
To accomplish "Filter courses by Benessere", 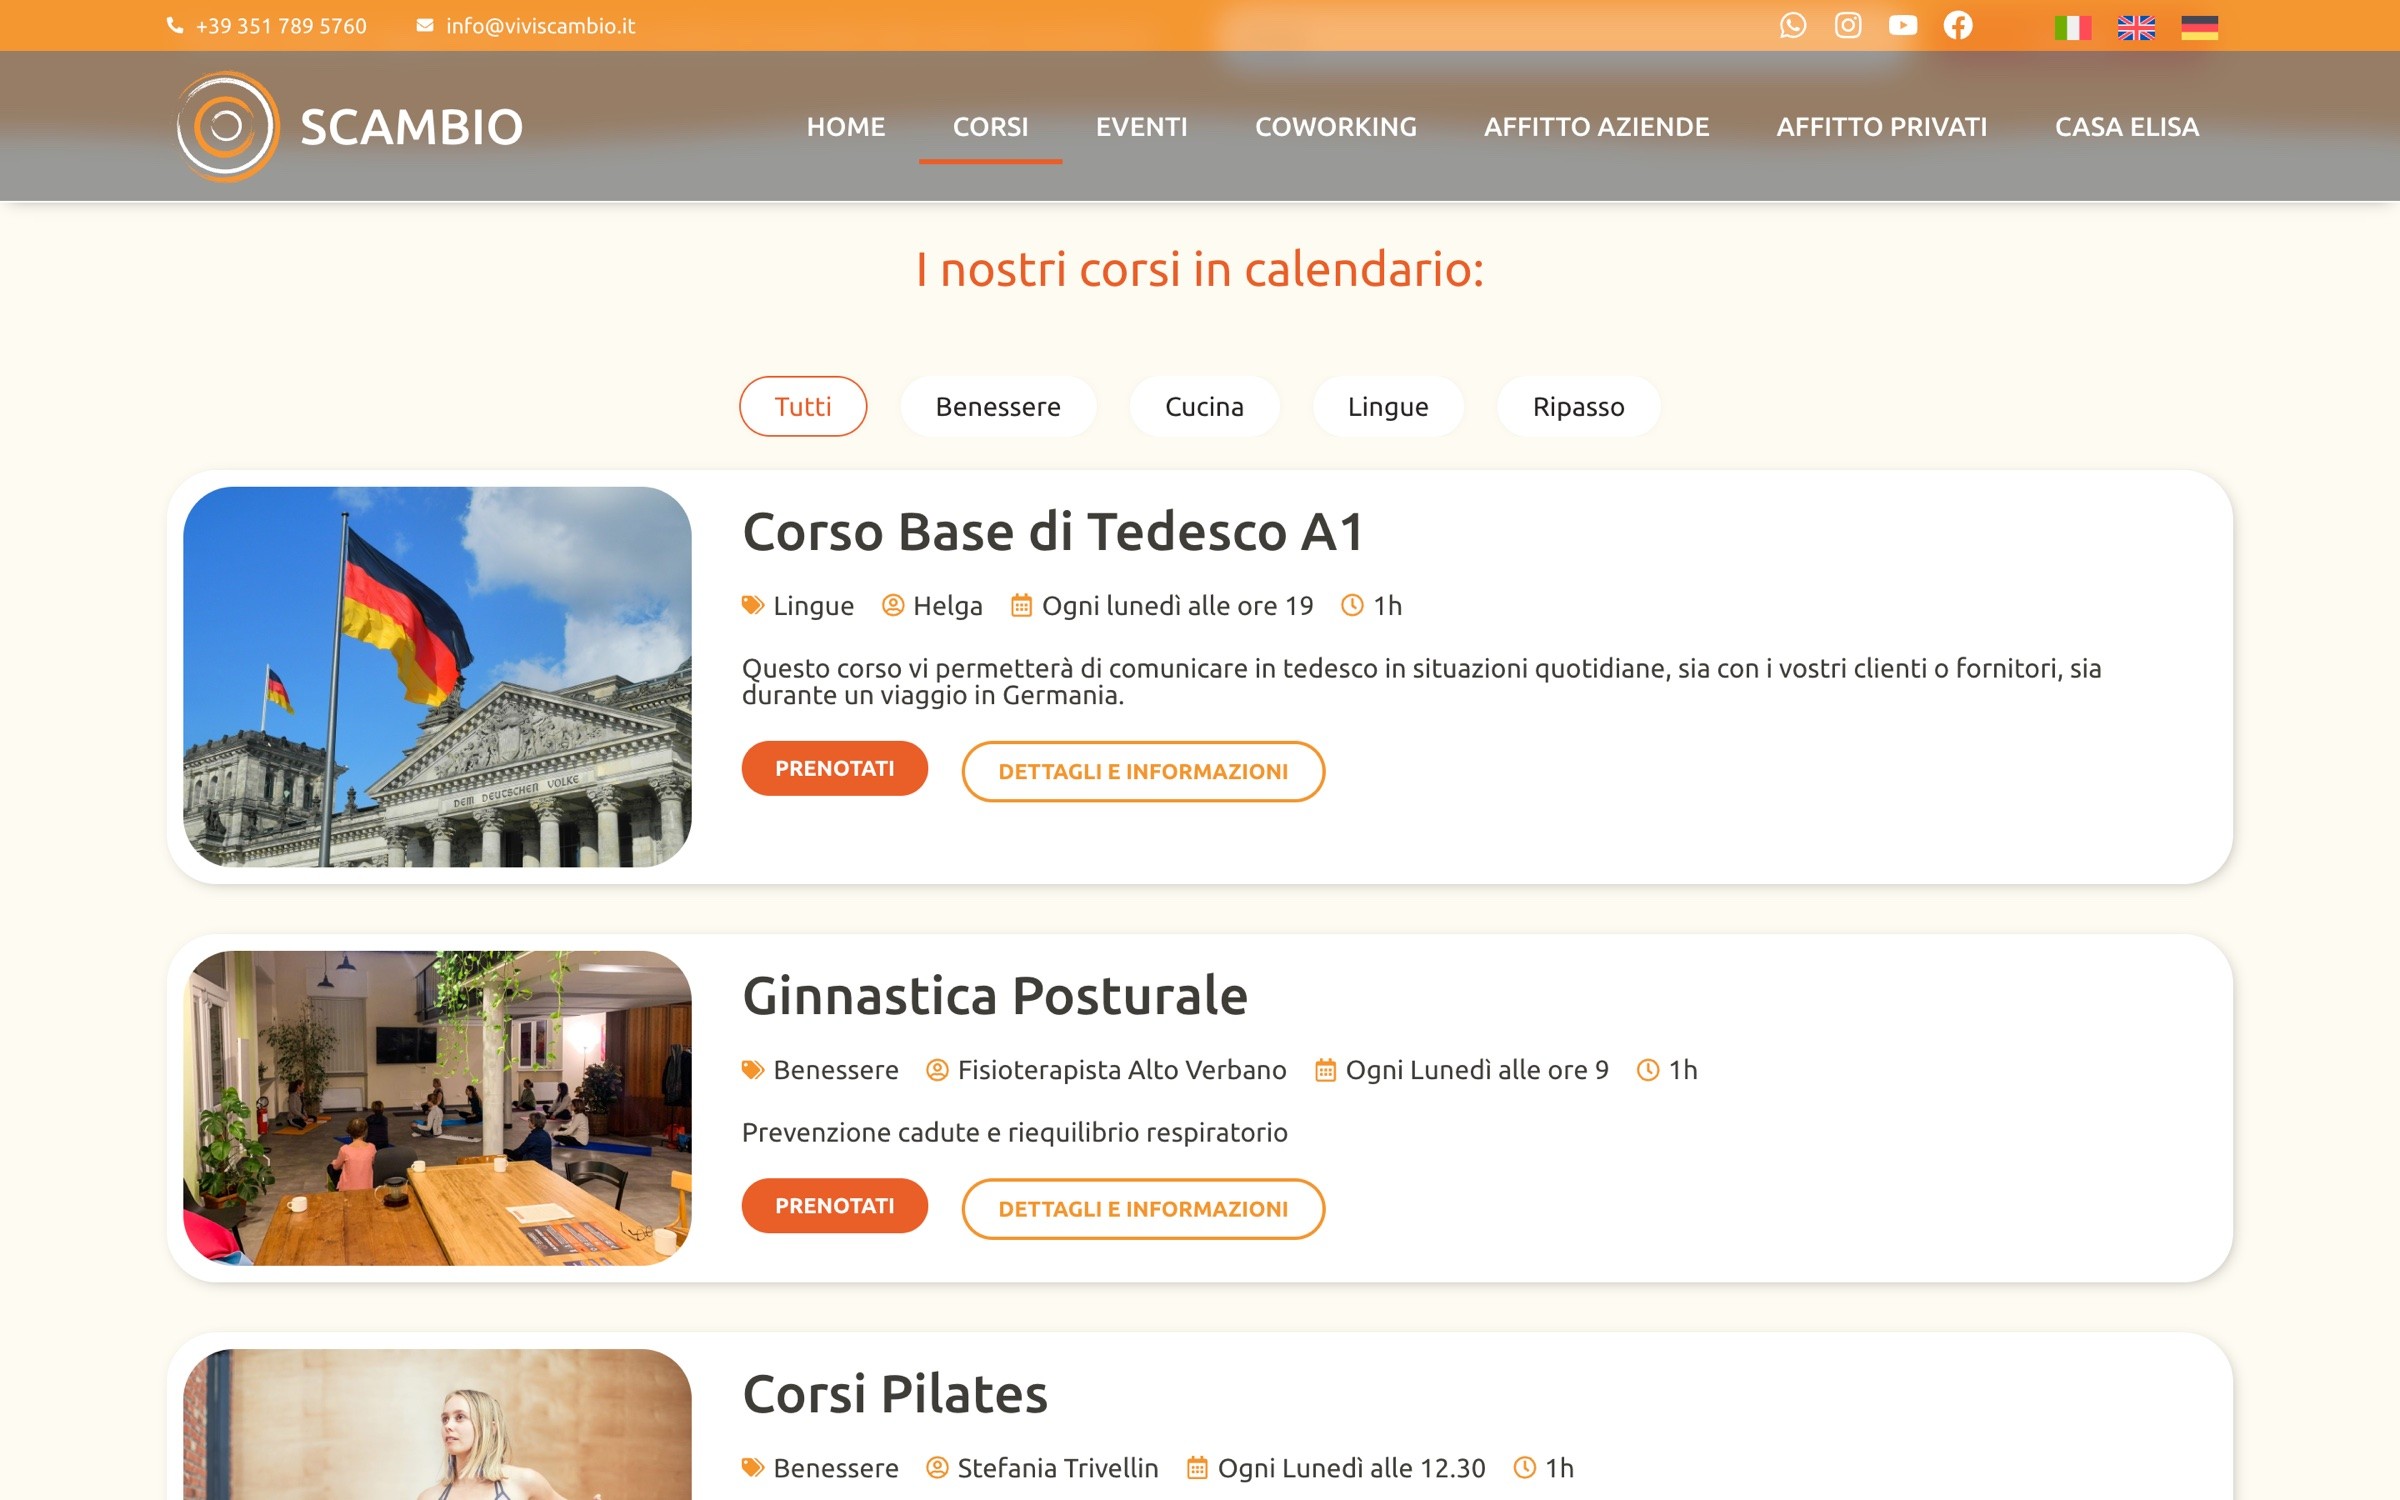I will [997, 406].
